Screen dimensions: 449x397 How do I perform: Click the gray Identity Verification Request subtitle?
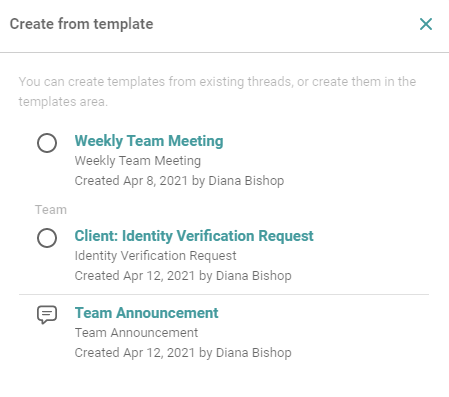point(155,256)
